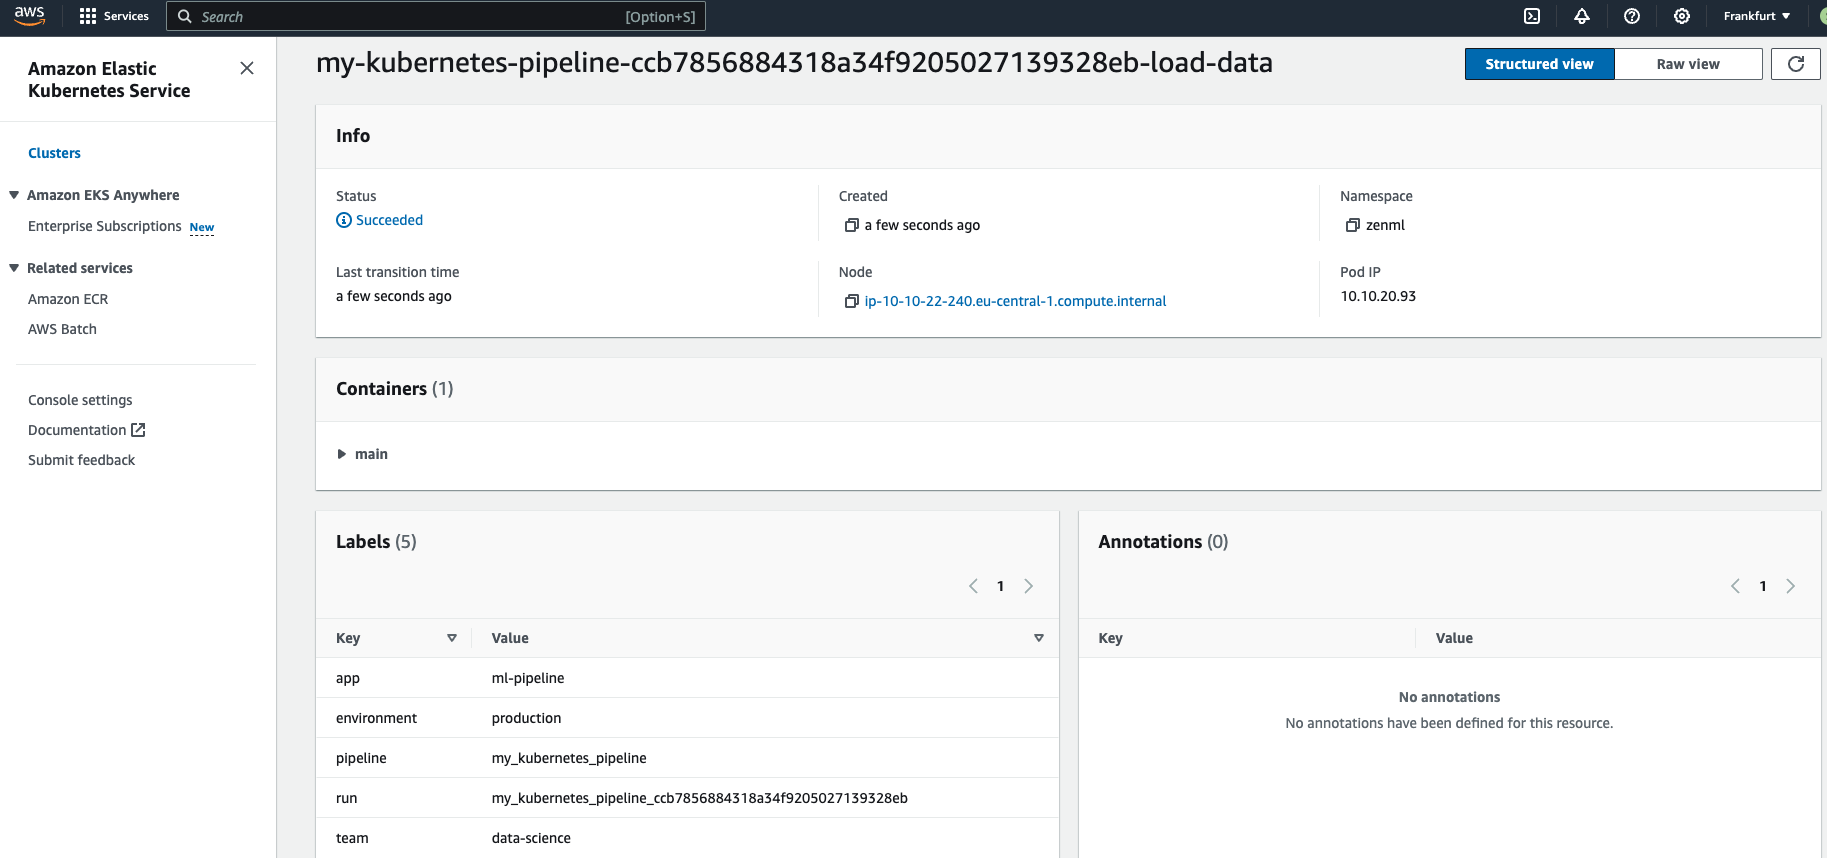Click the Annotations Value column header
Screen dimensions: 1827x858
tap(1454, 638)
